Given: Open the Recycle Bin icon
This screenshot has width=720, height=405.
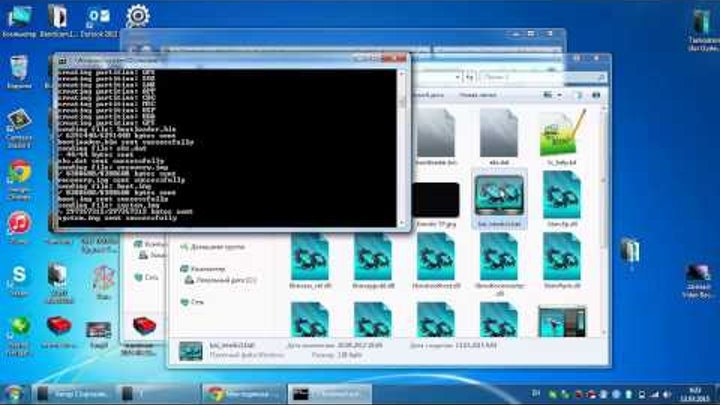Looking at the screenshot, I should (18, 70).
